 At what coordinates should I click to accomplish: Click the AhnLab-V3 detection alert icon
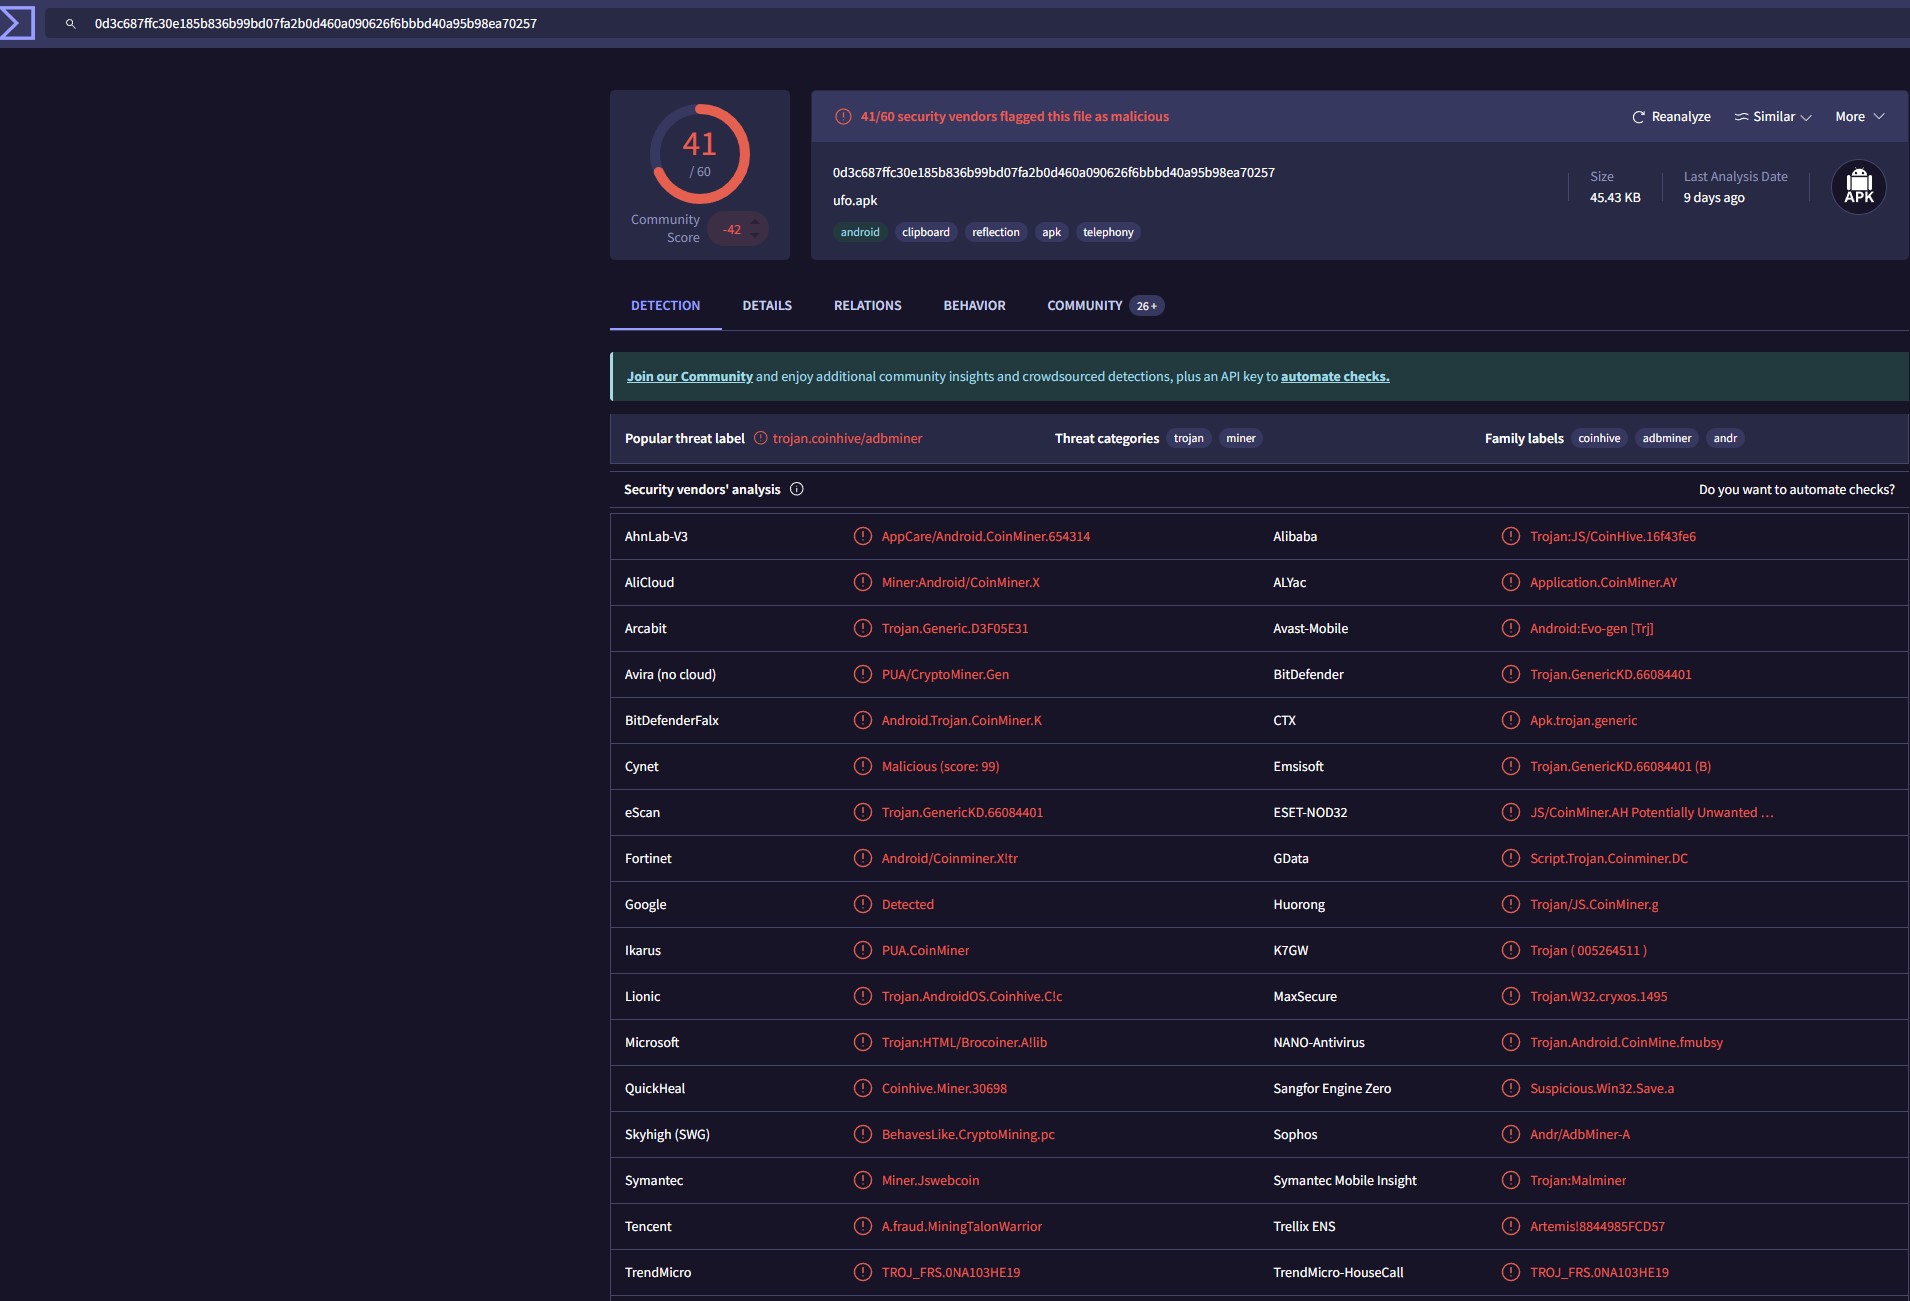(x=863, y=536)
